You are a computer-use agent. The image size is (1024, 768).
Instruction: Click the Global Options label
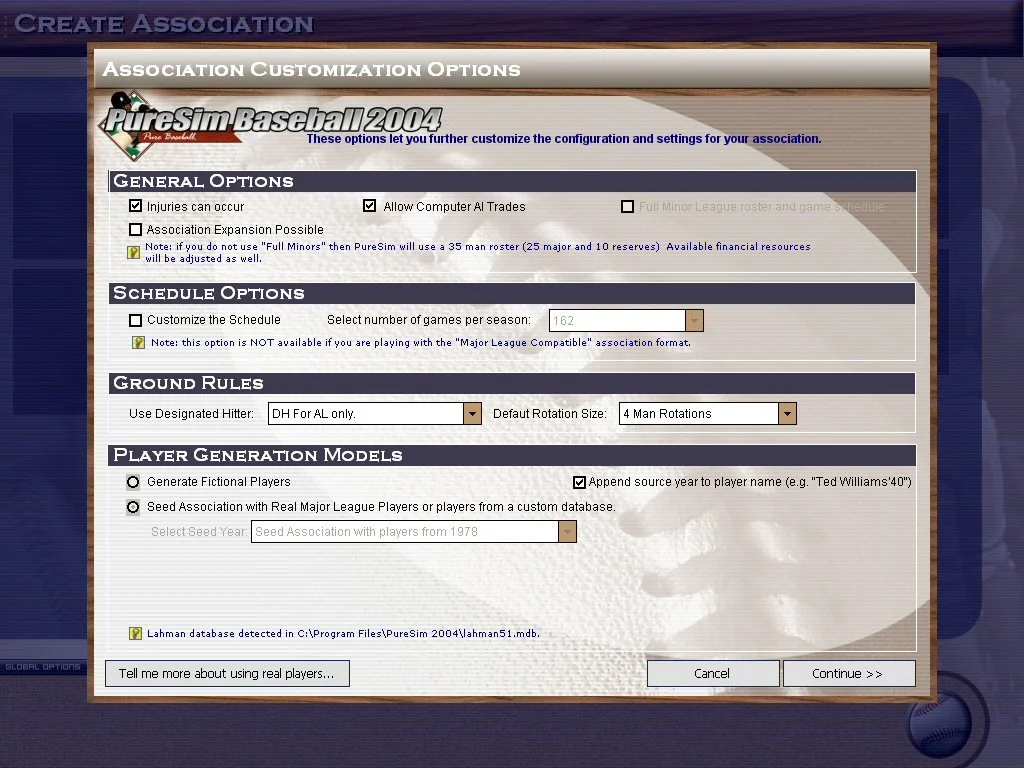(43, 667)
